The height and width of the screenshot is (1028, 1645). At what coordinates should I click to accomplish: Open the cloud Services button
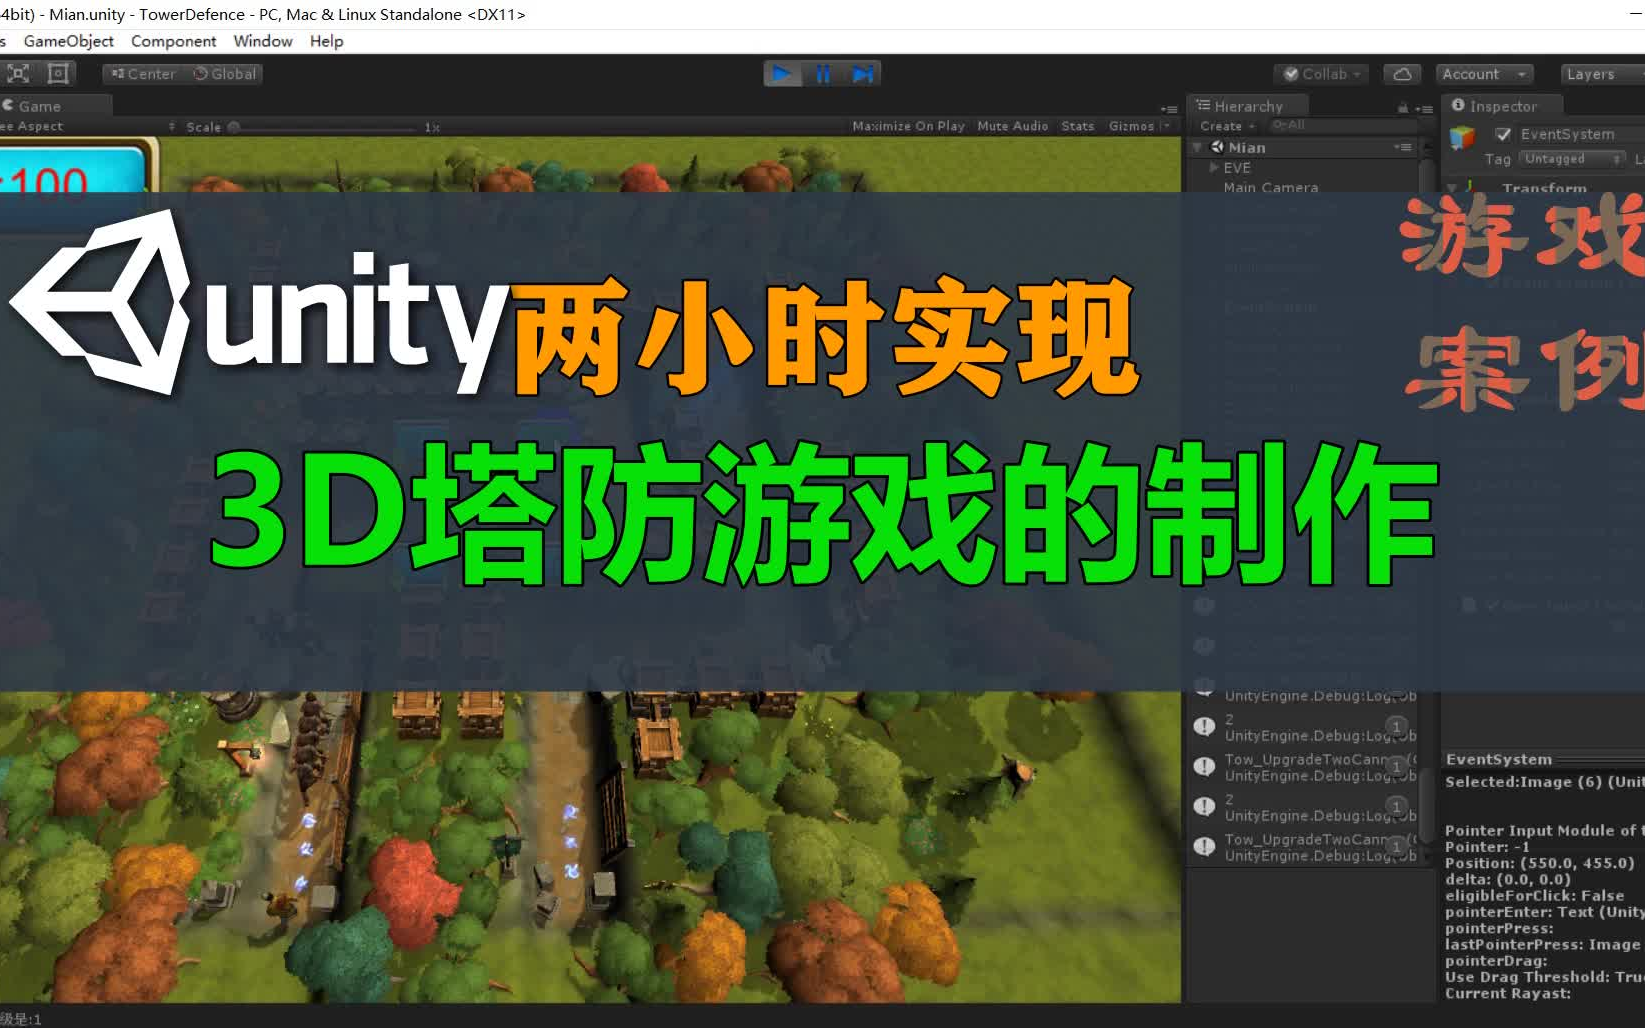1402,74
